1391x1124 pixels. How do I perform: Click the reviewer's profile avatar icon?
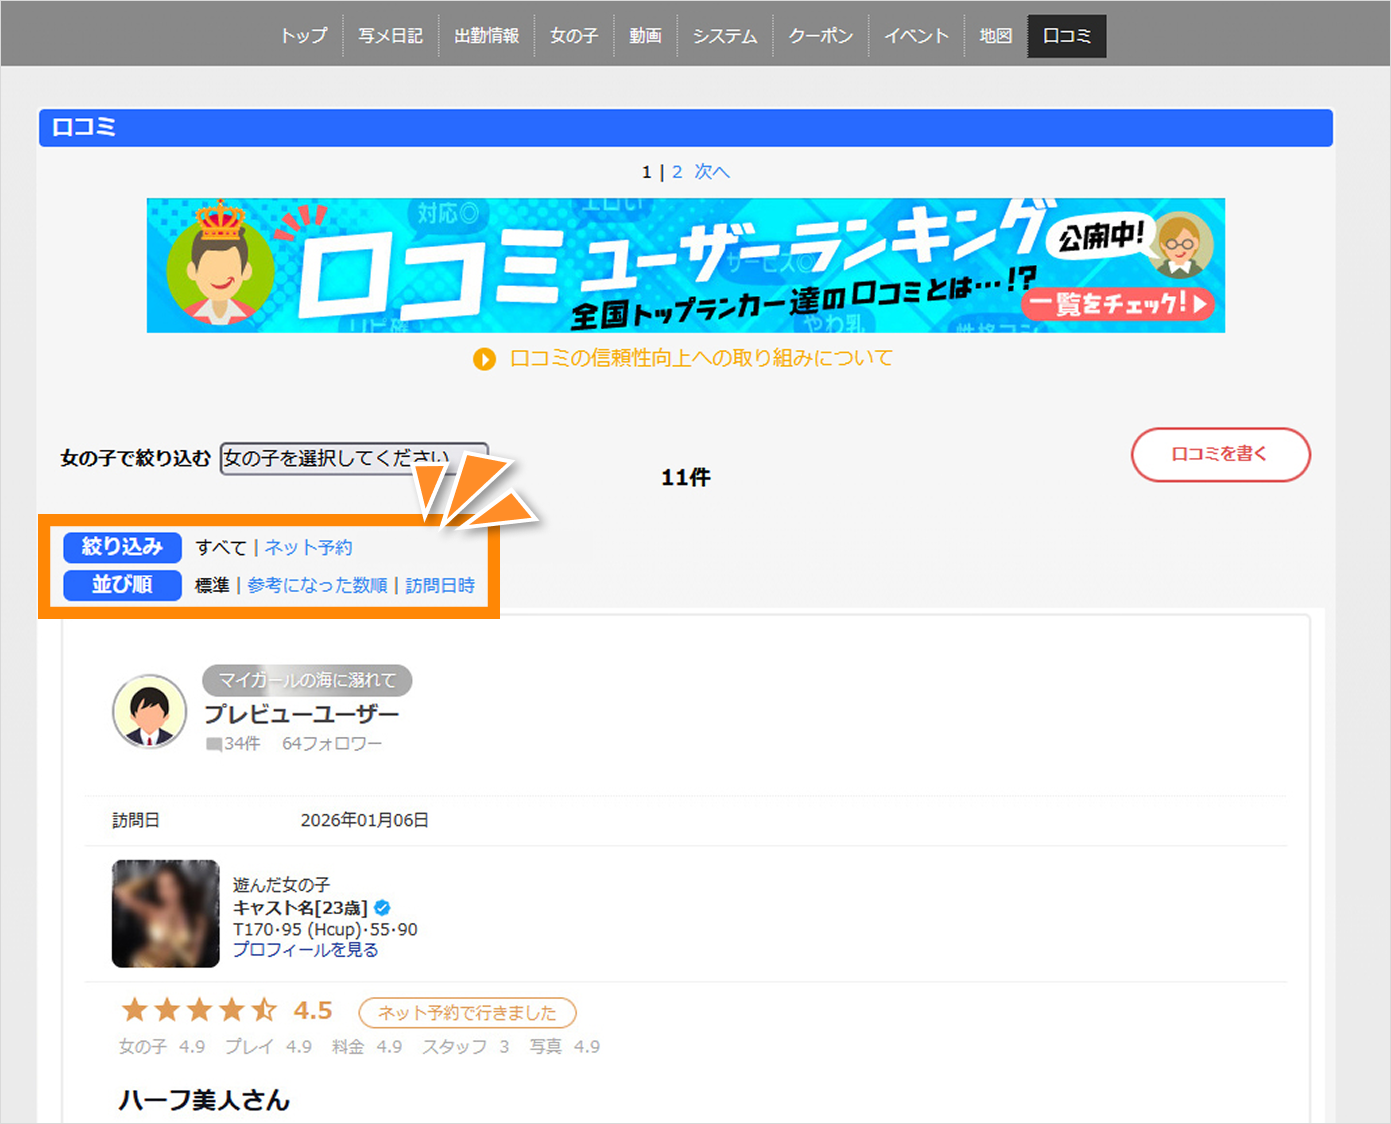point(149,711)
